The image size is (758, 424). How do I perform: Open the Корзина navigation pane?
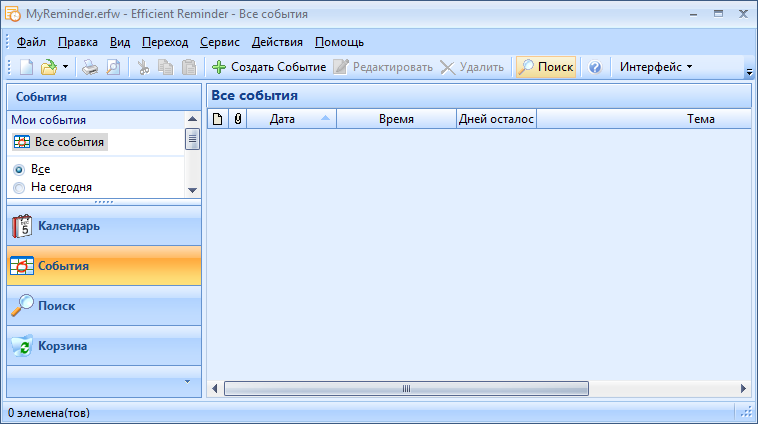coord(104,346)
